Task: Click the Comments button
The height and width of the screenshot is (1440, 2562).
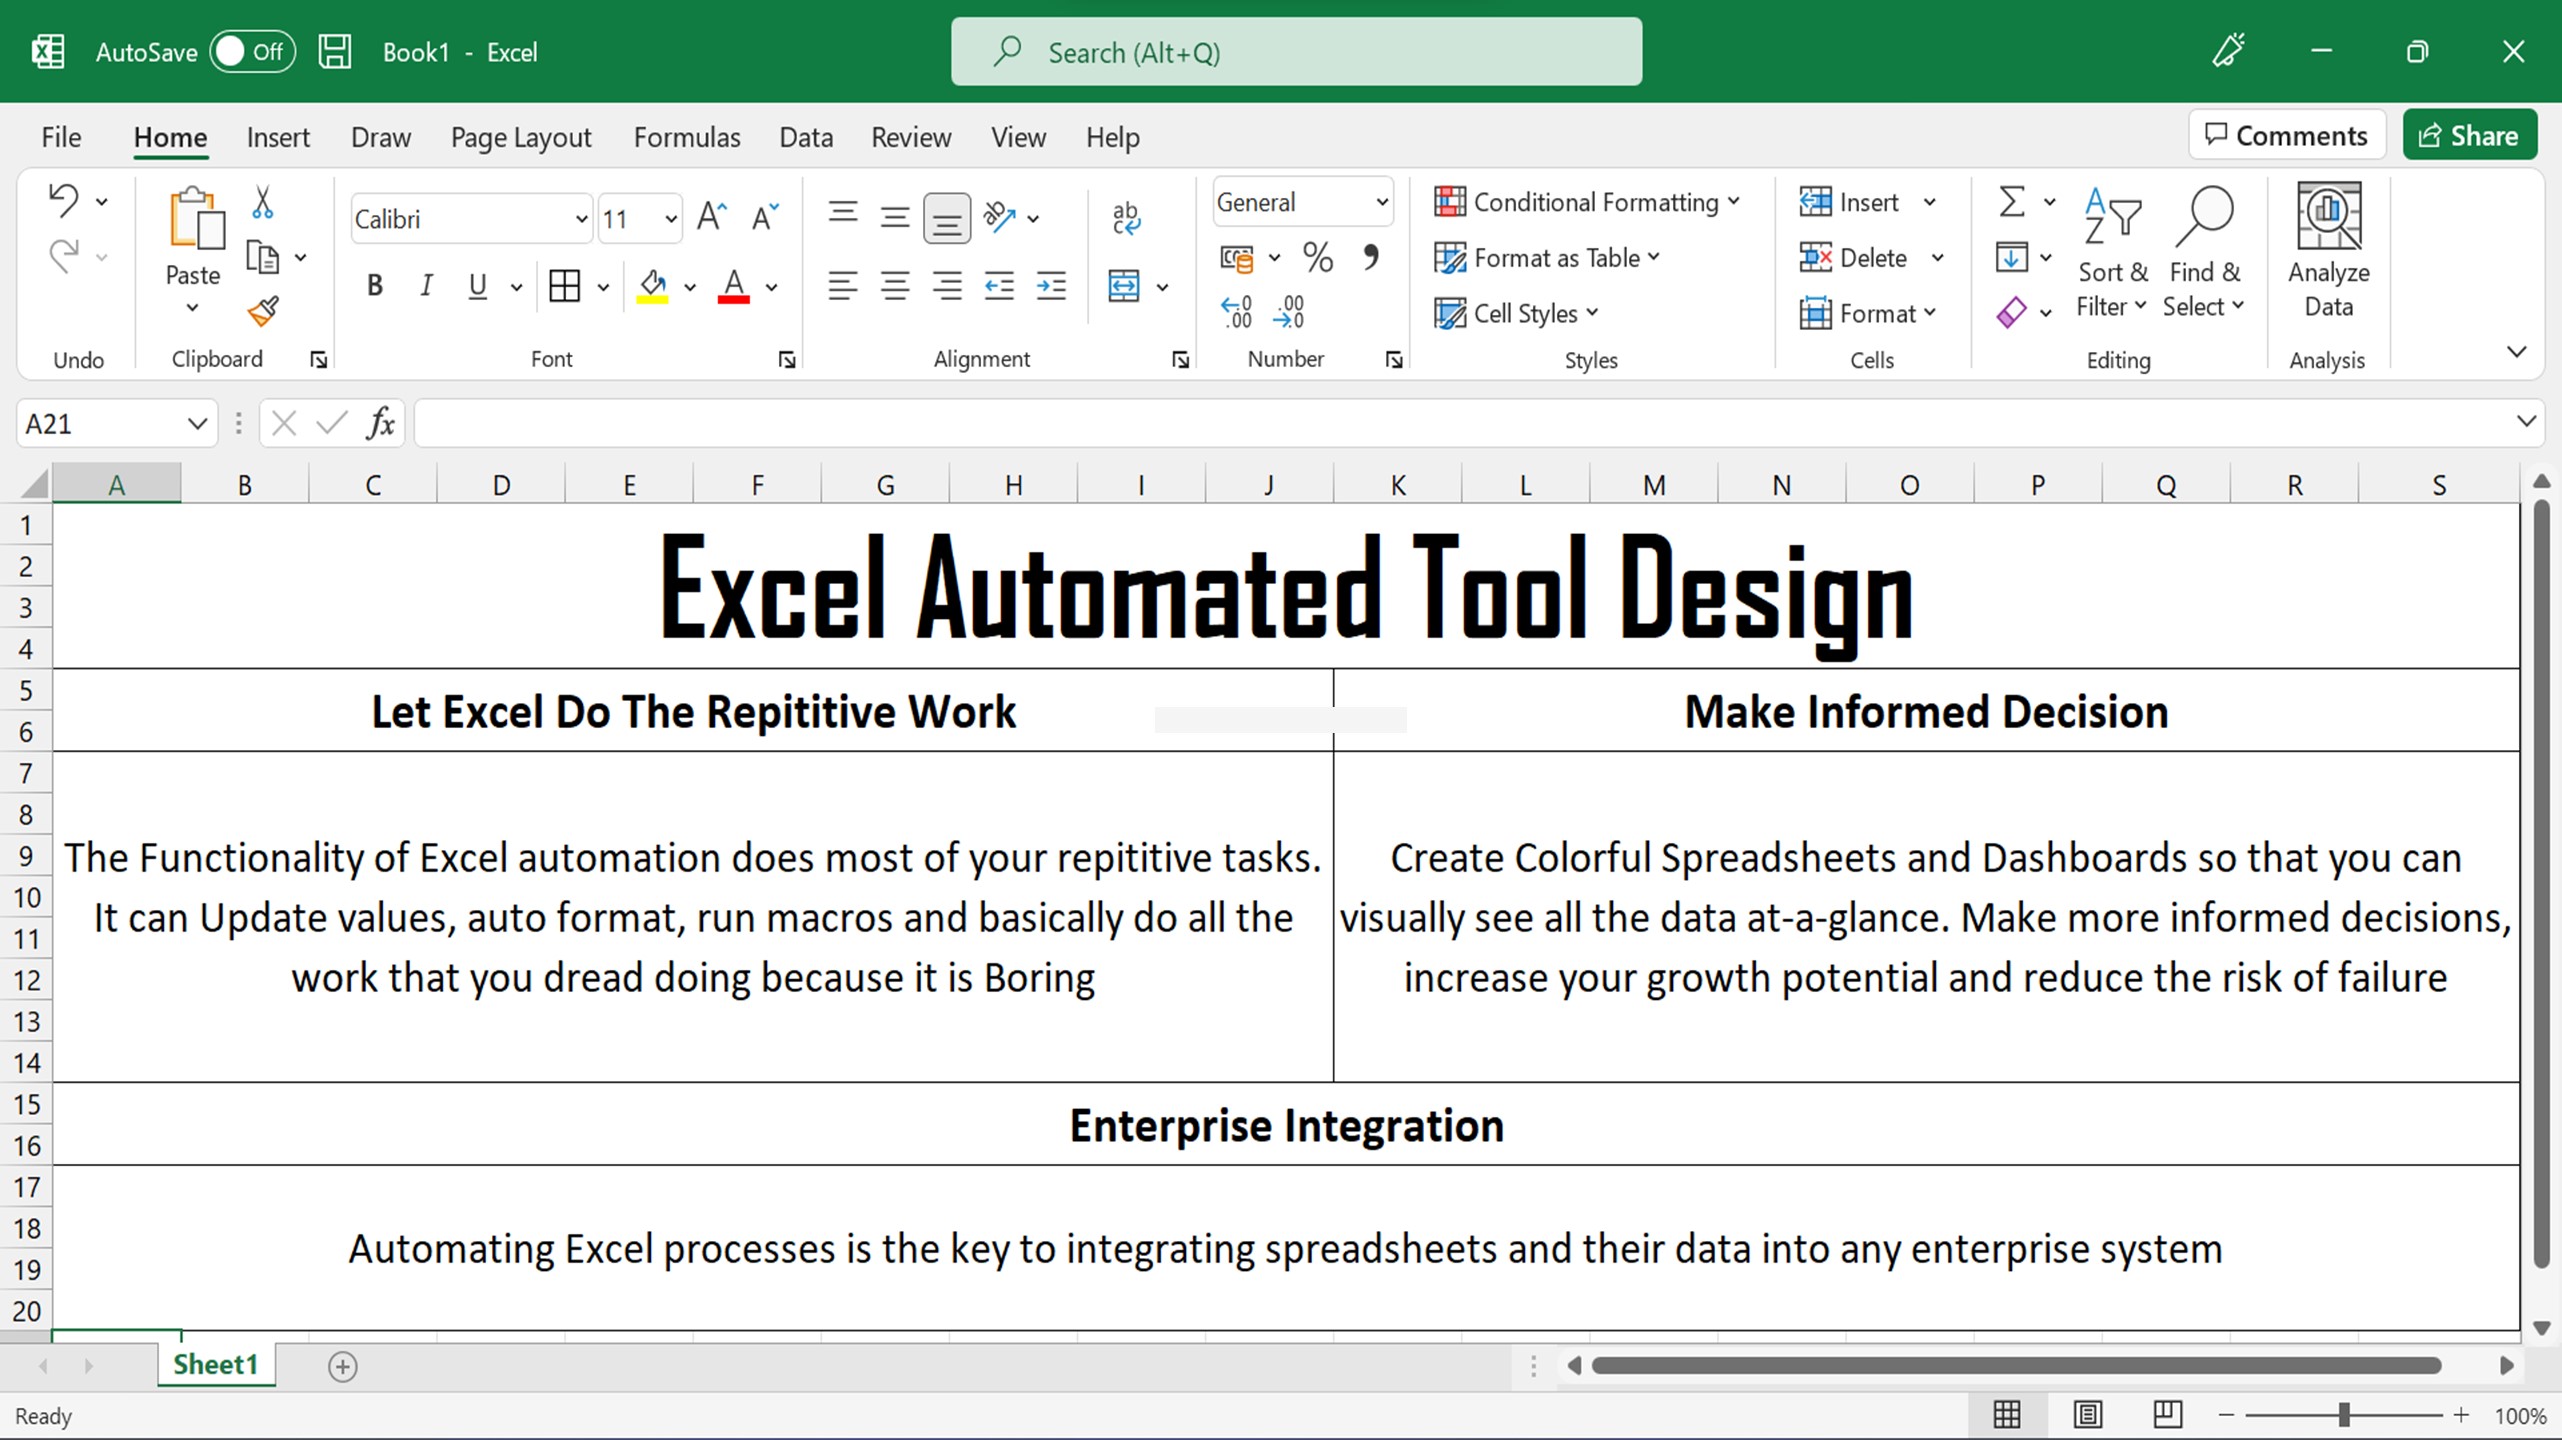Action: coord(2287,135)
